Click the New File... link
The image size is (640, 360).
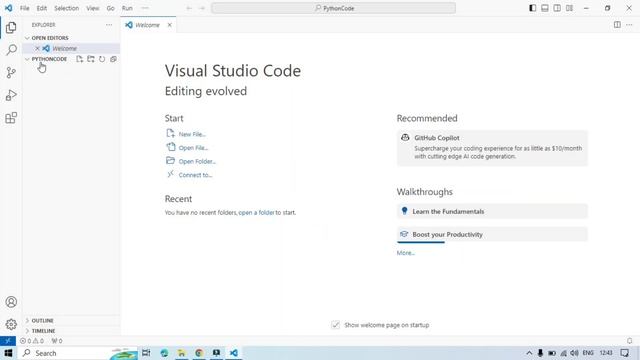pos(192,134)
